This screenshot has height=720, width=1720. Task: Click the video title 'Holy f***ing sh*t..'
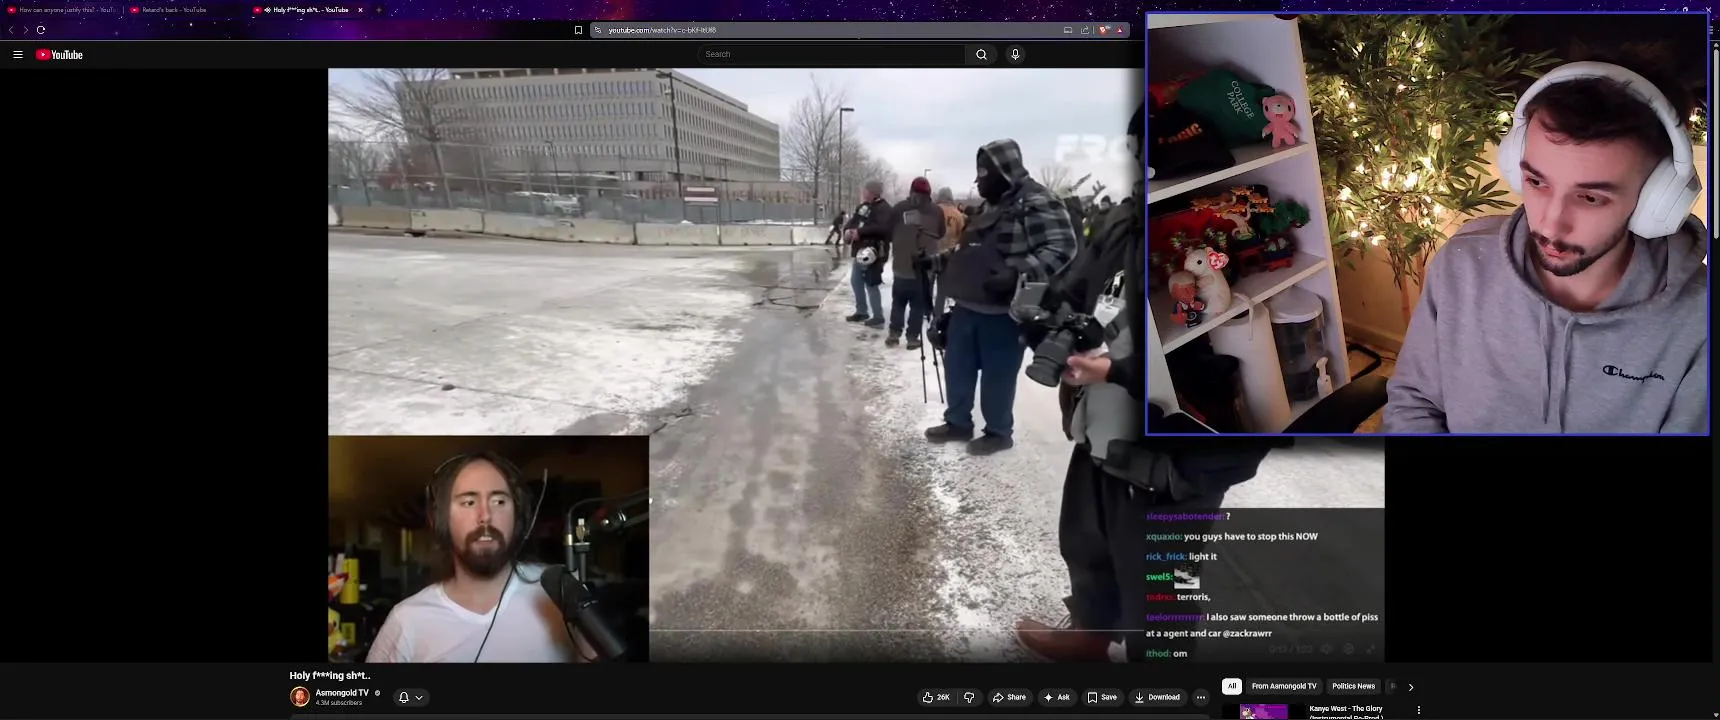click(x=330, y=676)
